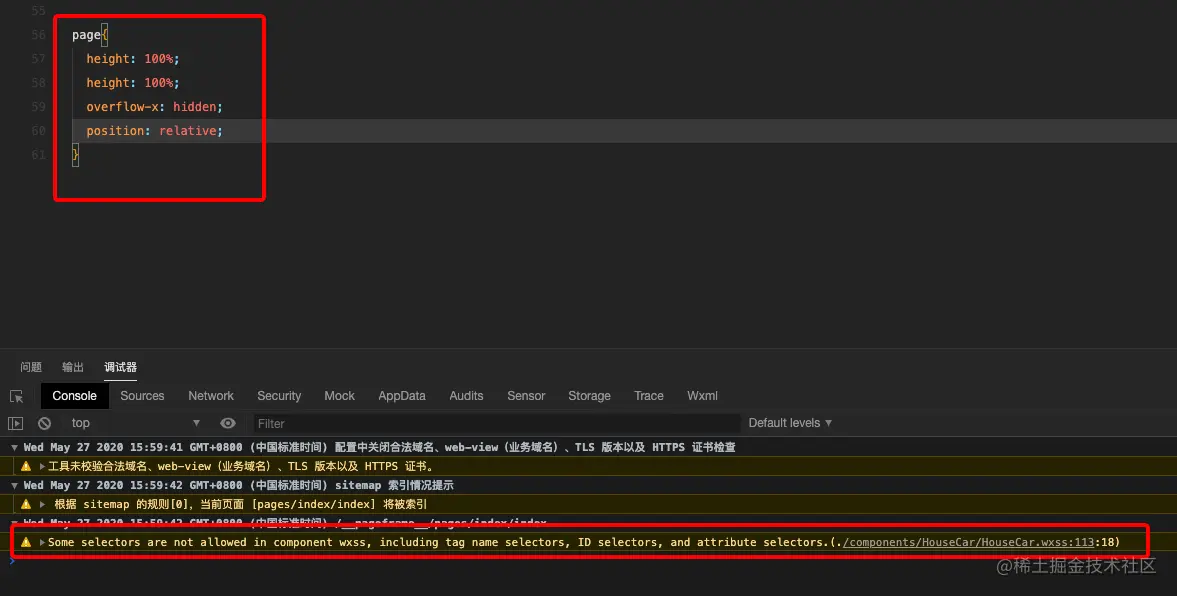Screen dimensions: 1177x596
Task: Expand the Some selectors are not allowed warning
Action: click(x=42, y=542)
